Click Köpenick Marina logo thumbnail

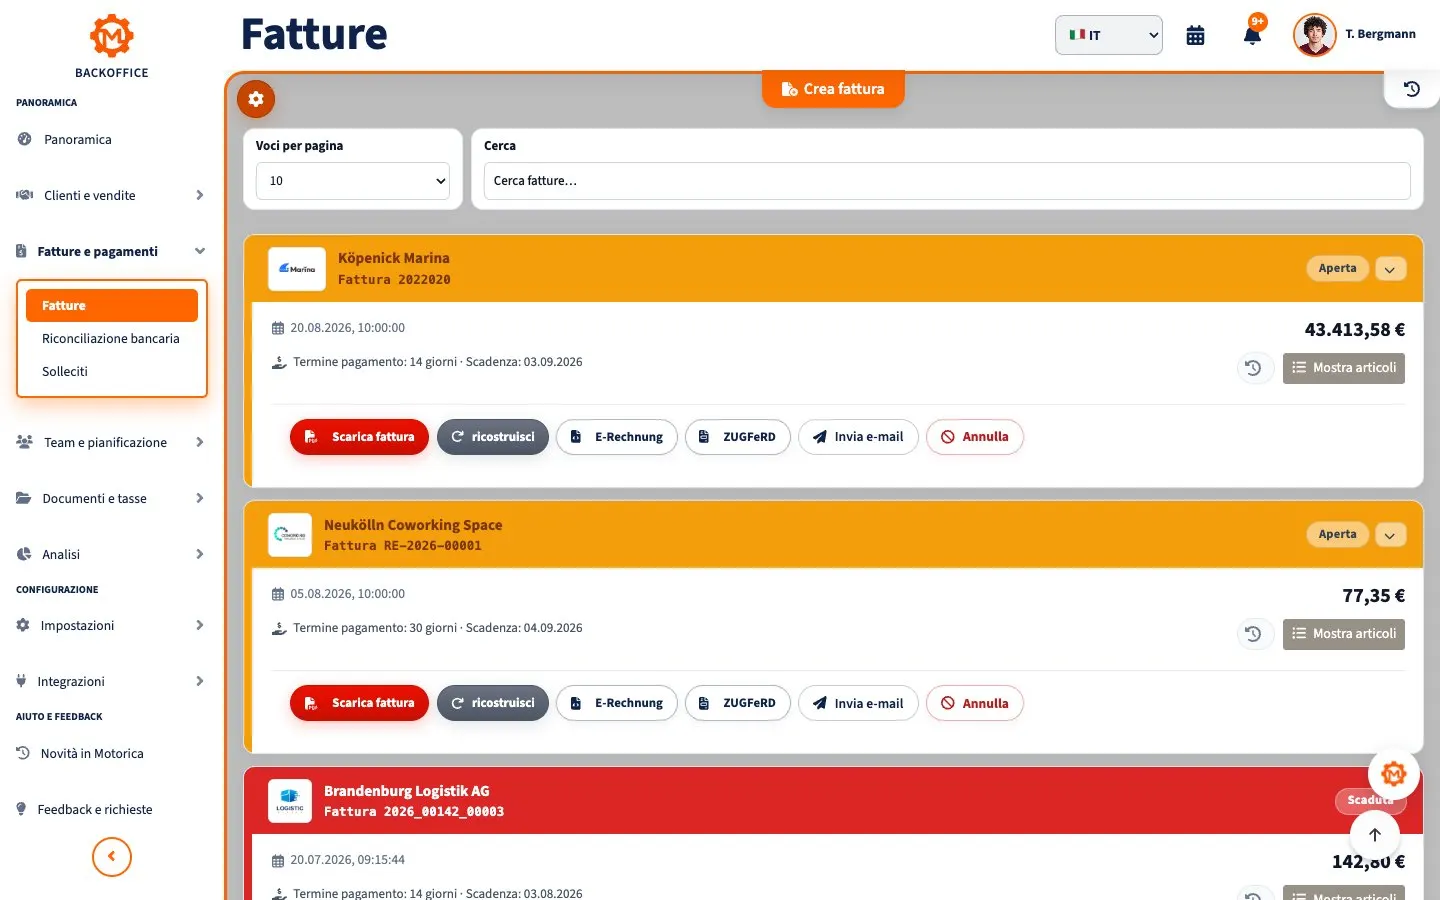point(297,269)
